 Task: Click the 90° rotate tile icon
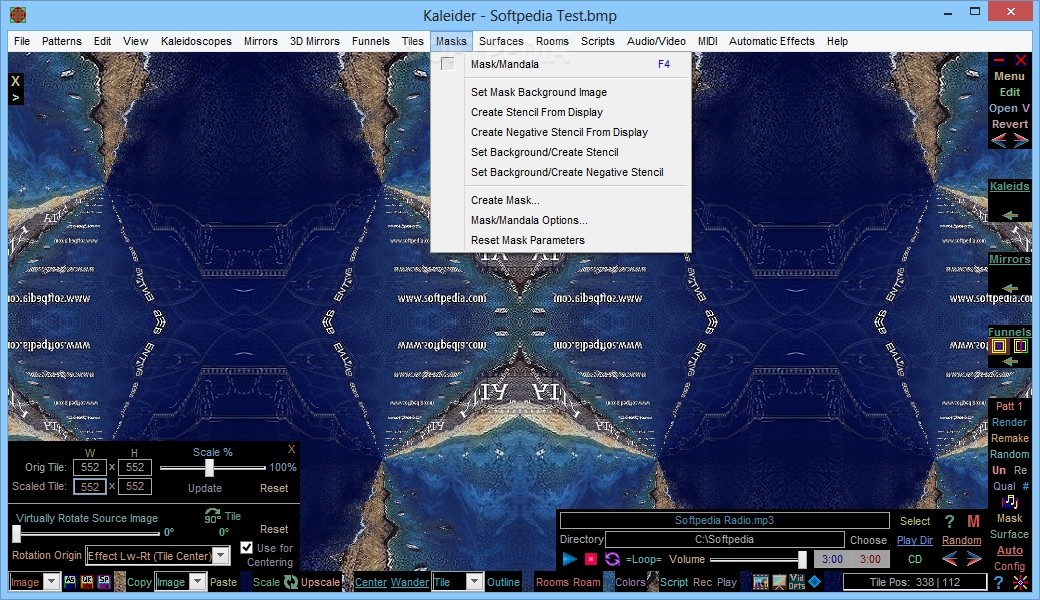[x=212, y=516]
